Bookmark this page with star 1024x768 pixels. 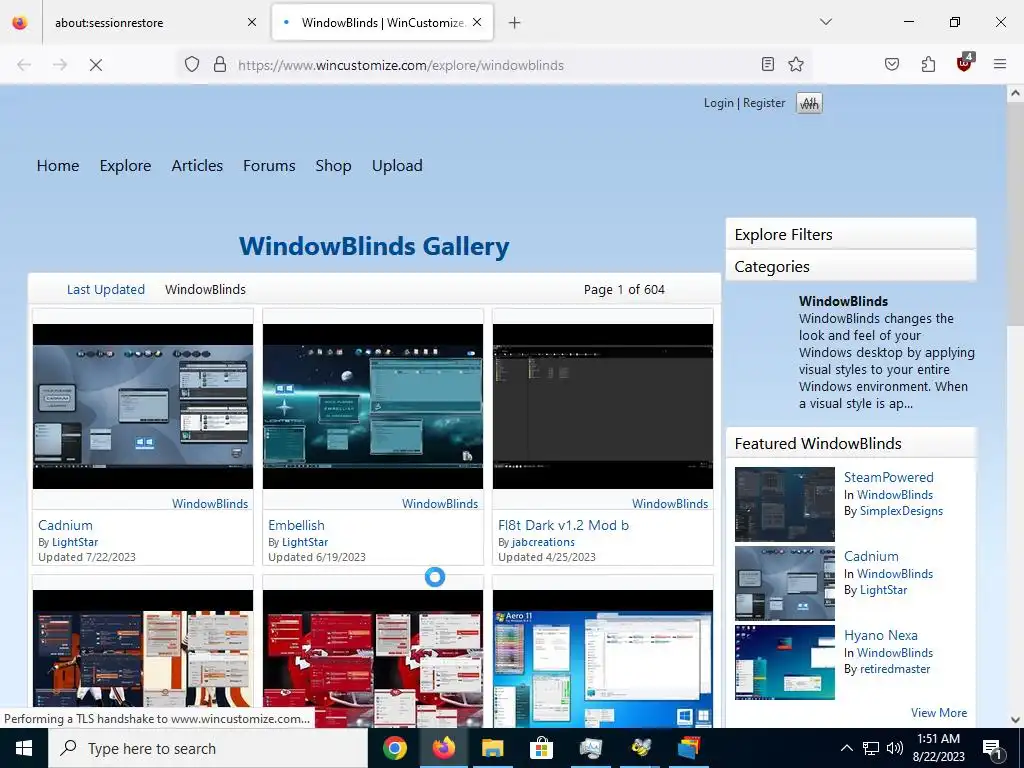(x=795, y=64)
